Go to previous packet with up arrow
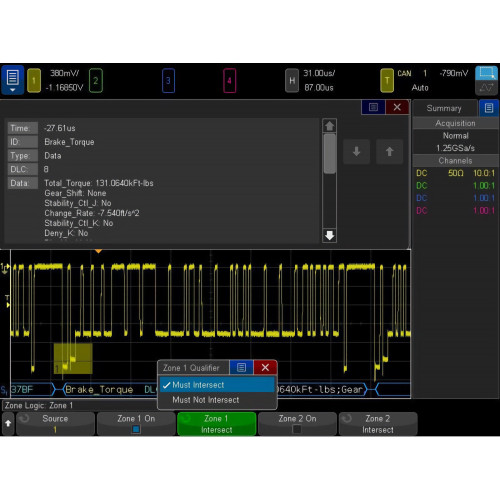 [x=389, y=152]
